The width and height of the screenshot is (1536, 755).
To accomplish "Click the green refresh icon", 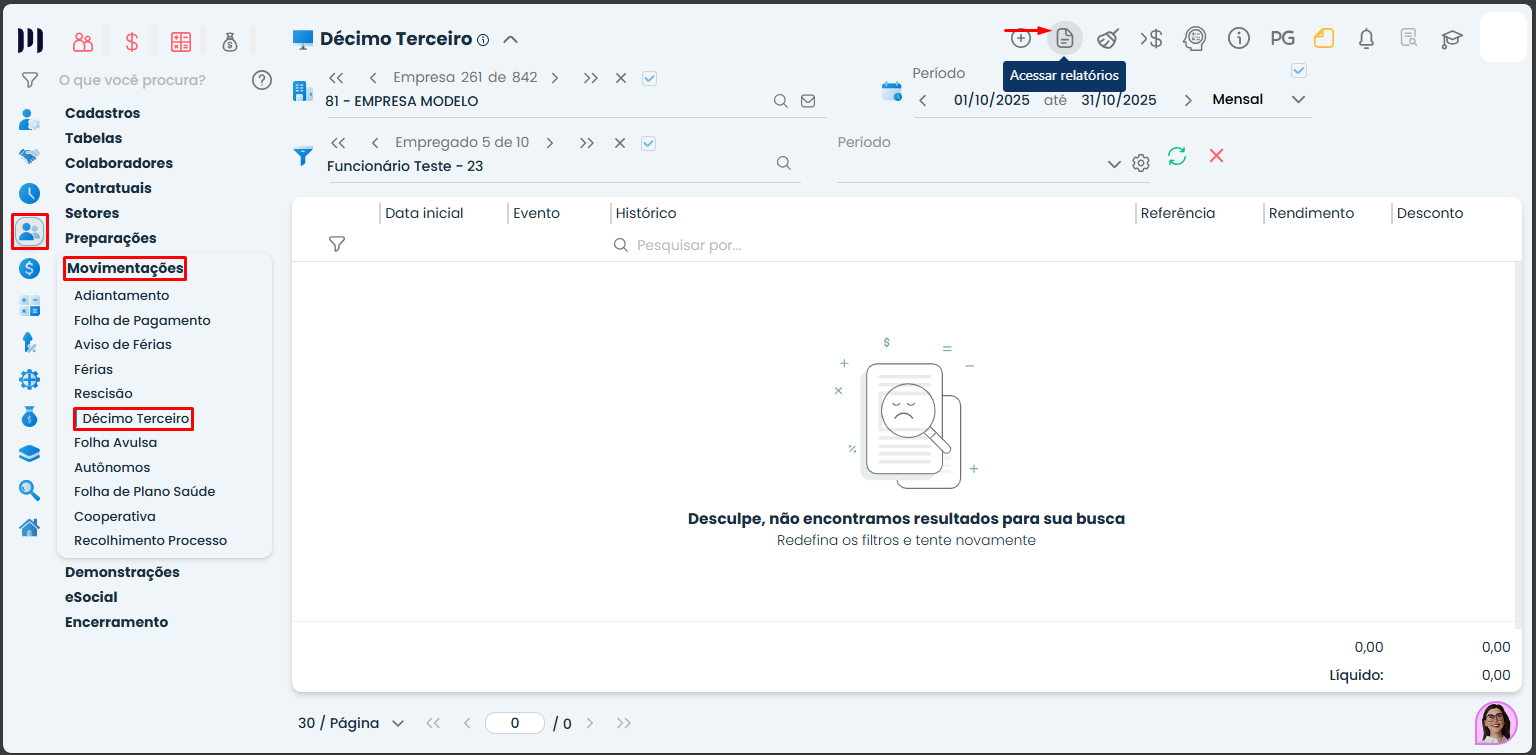I will point(1177,156).
